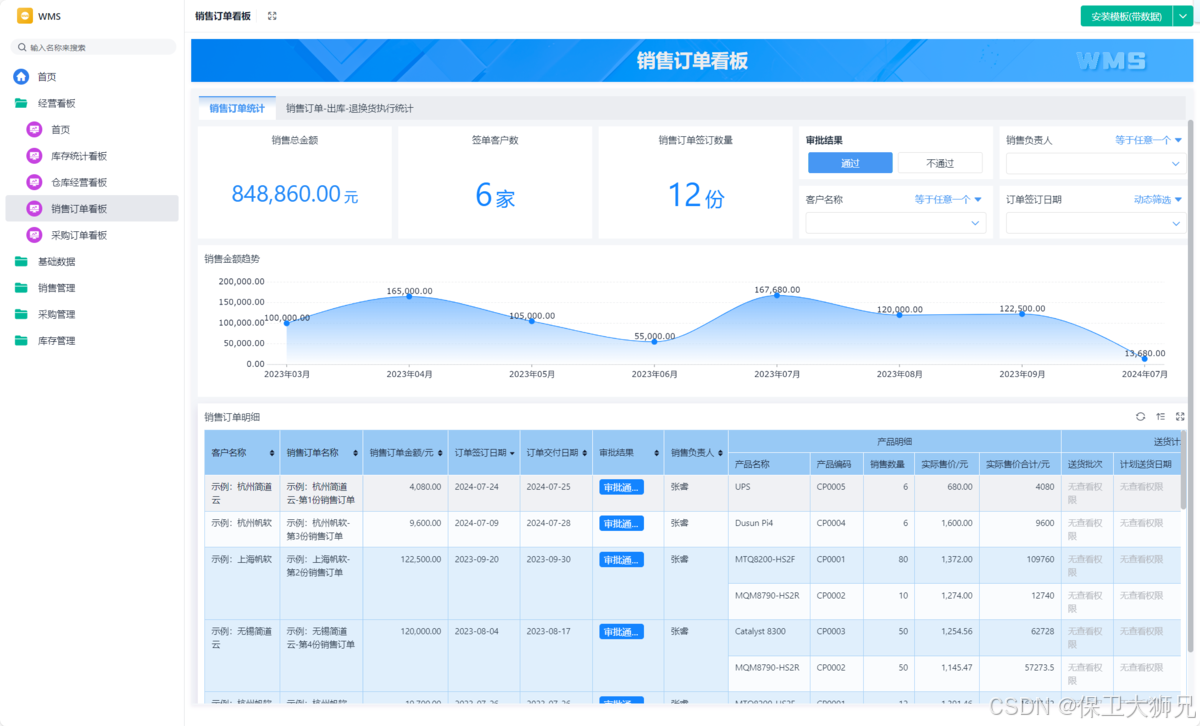
Task: Click the 2023年04月 data point 165,000.00
Action: point(409,297)
